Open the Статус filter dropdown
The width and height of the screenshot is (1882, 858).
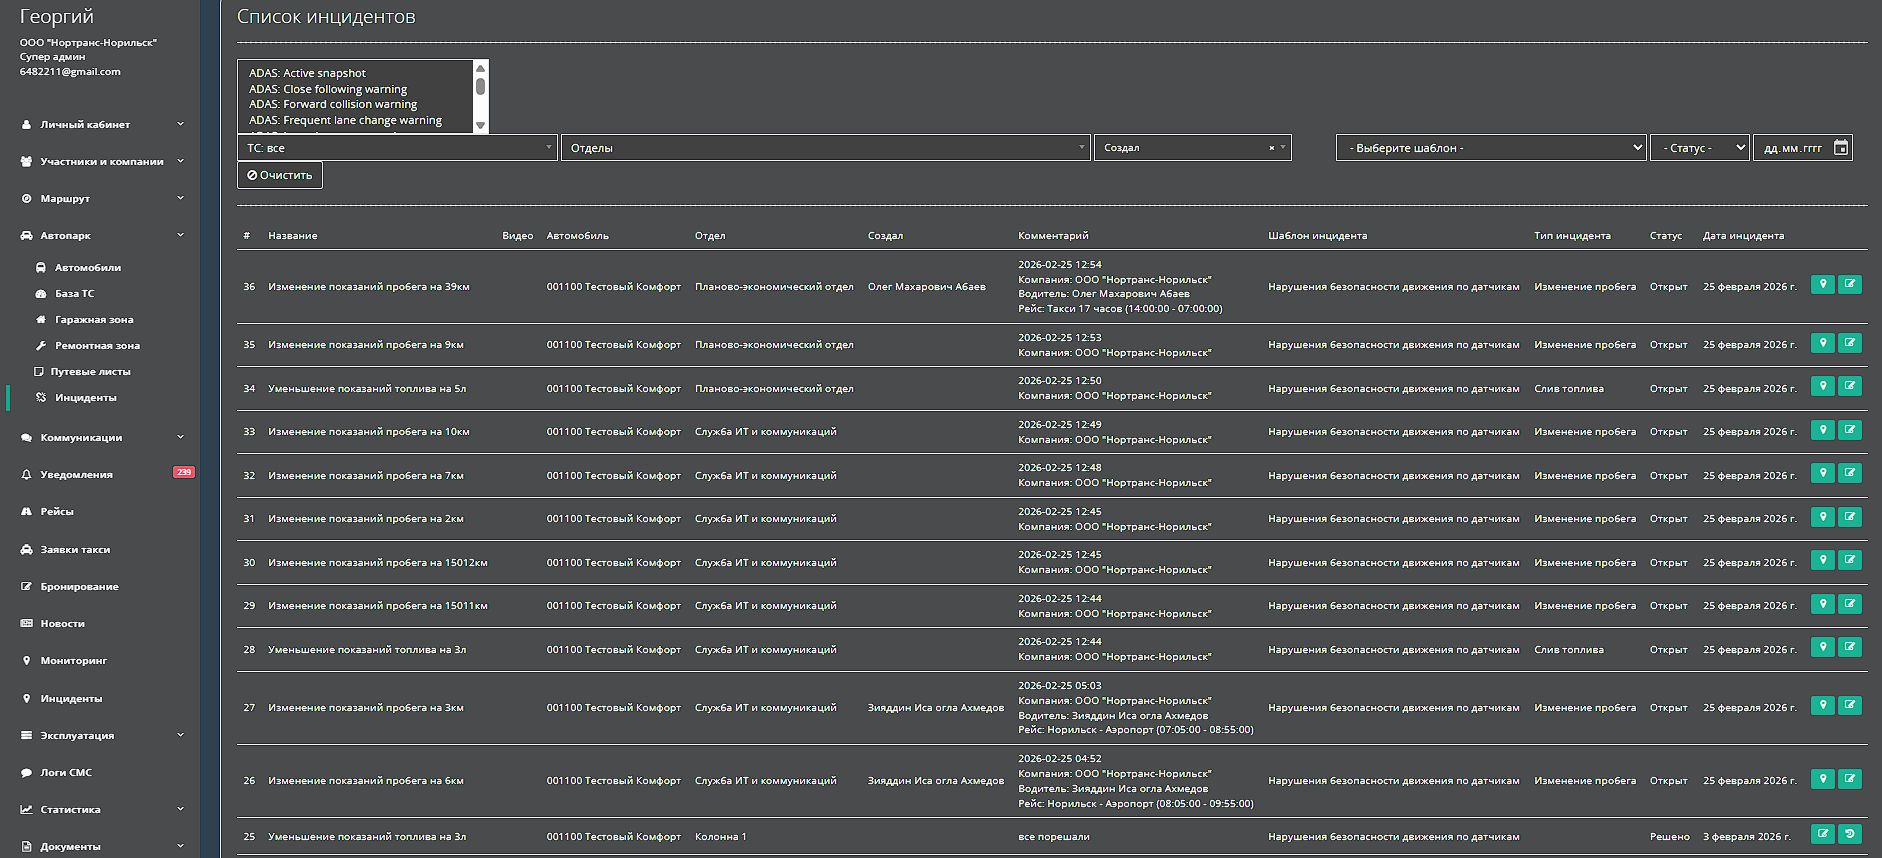tap(1698, 148)
